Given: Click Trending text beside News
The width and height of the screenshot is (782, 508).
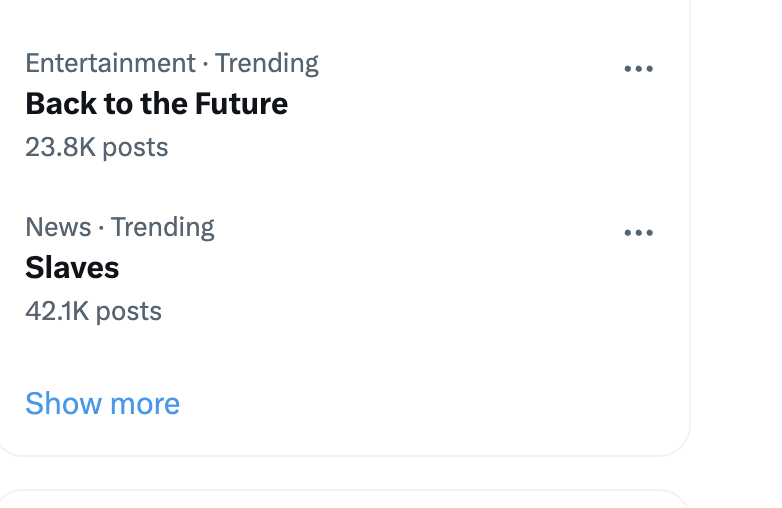Looking at the screenshot, I should 162,227.
